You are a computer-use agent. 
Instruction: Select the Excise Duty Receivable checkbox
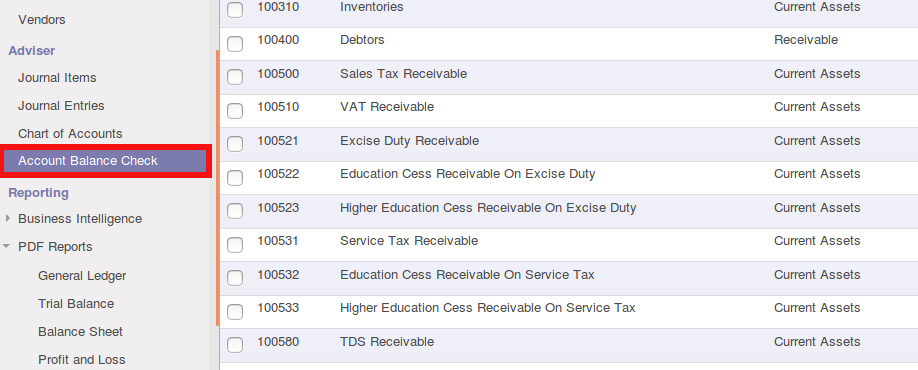point(235,144)
